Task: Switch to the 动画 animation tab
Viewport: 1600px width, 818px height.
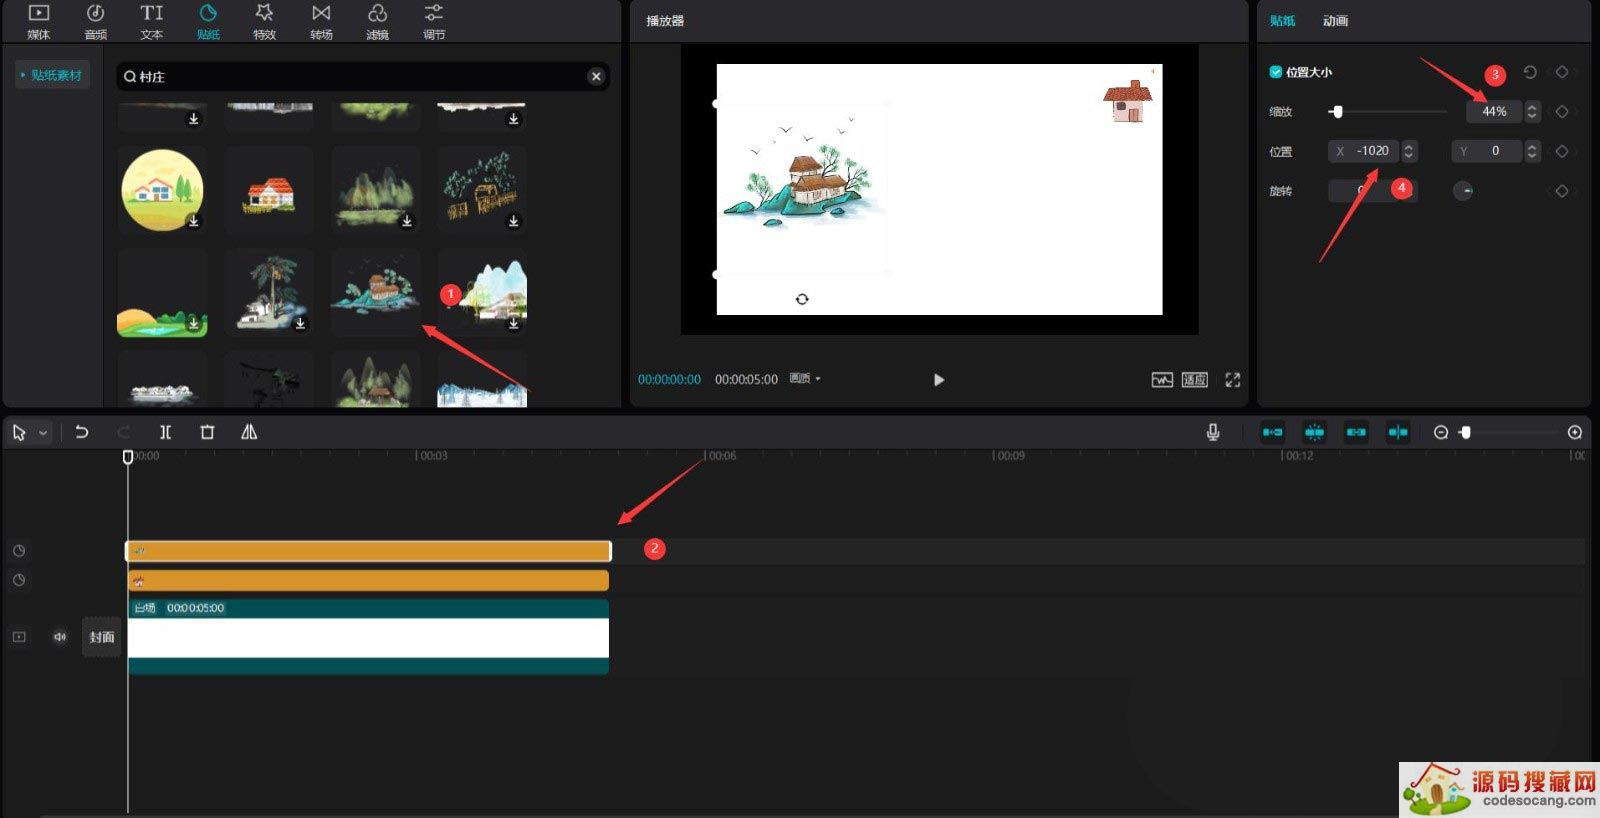Action: tap(1335, 21)
